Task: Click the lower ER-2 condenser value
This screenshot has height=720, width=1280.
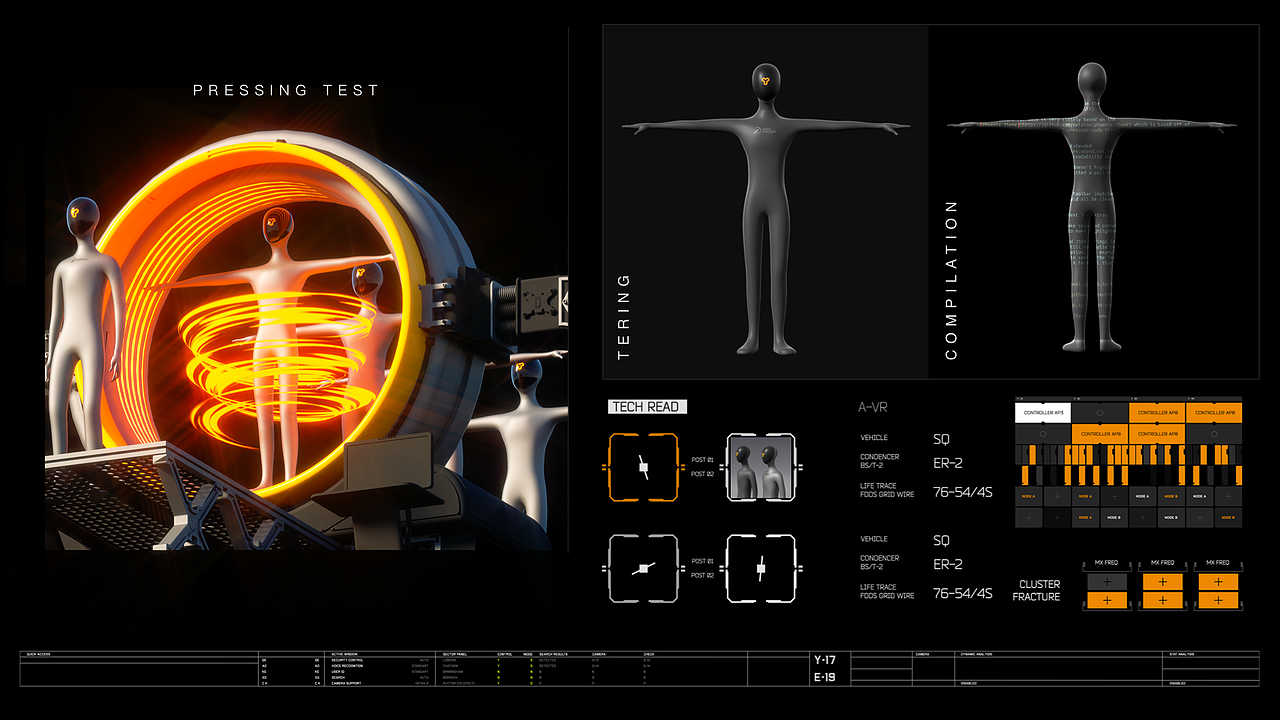Action: (948, 564)
